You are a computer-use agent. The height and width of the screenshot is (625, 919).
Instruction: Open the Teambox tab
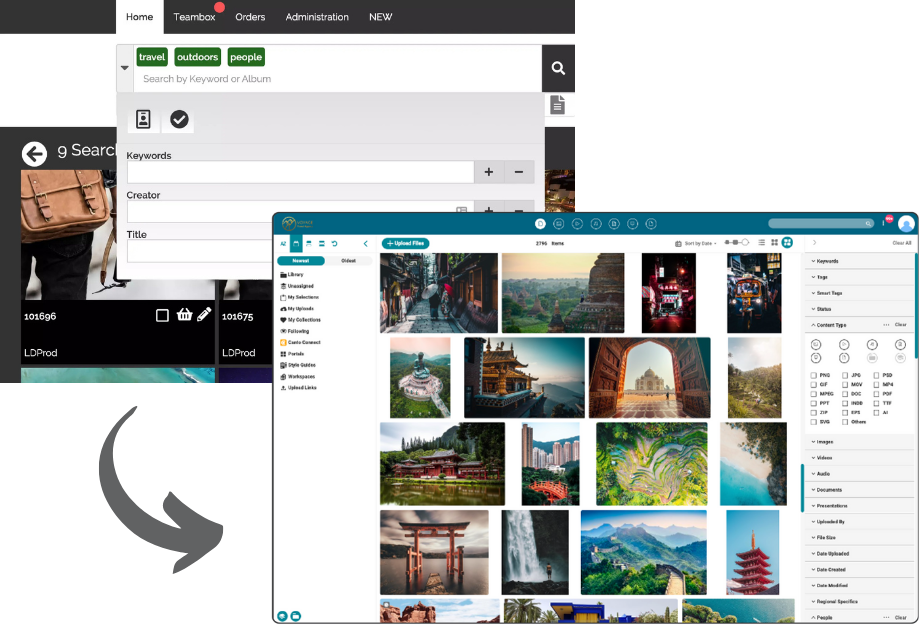coord(194,17)
